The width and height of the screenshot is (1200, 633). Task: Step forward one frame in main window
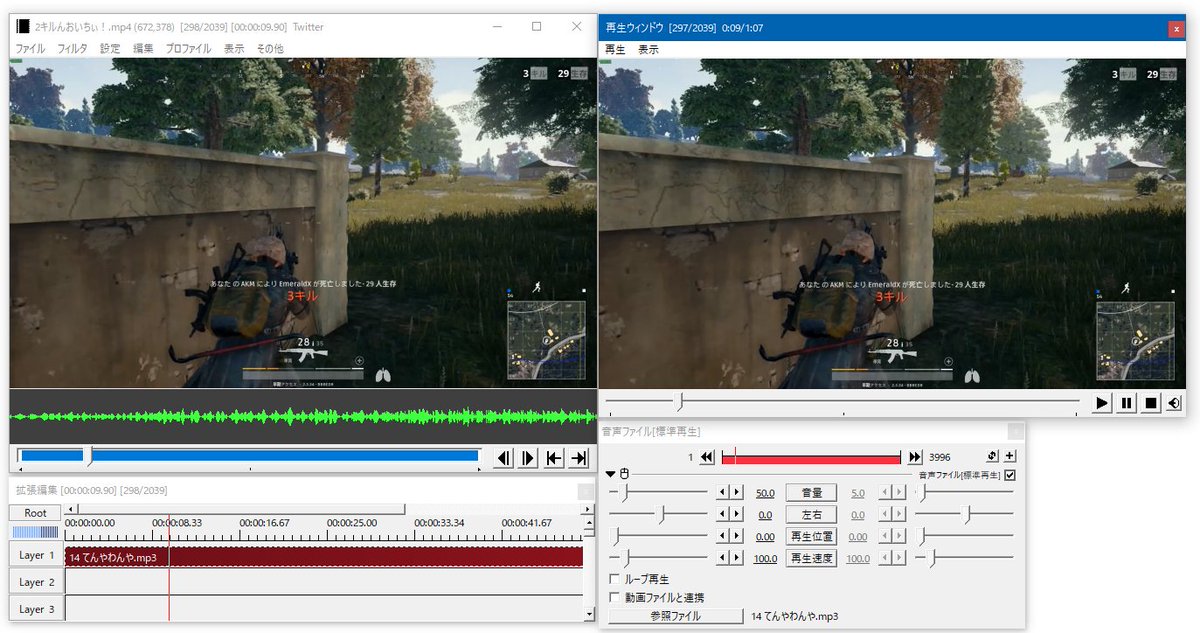[x=529, y=458]
